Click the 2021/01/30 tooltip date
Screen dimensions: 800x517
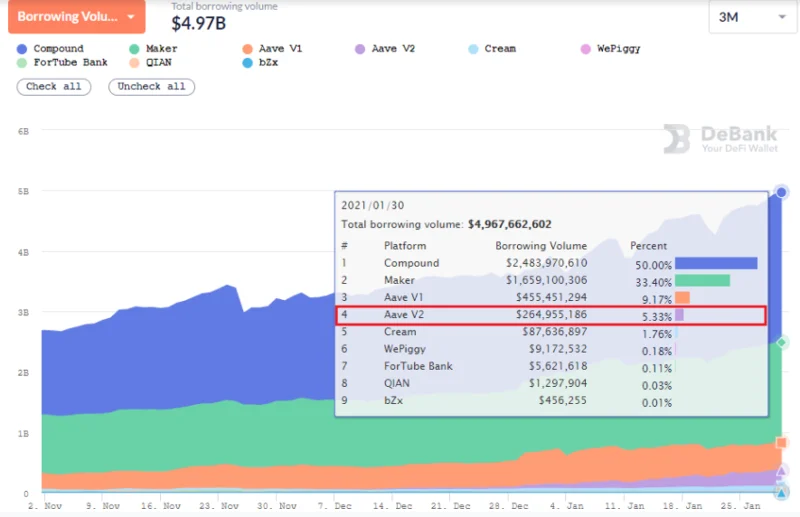pos(372,206)
